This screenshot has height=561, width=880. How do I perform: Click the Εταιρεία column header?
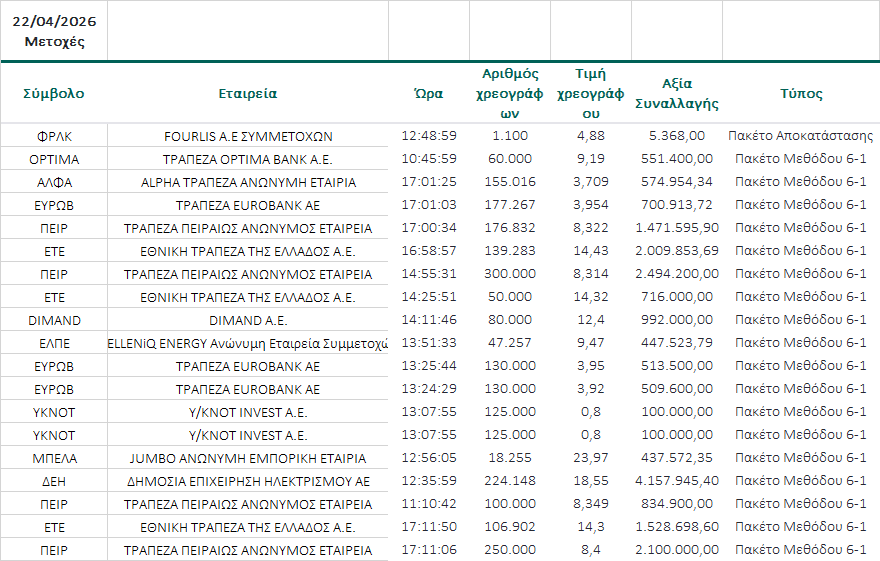[x=248, y=93]
